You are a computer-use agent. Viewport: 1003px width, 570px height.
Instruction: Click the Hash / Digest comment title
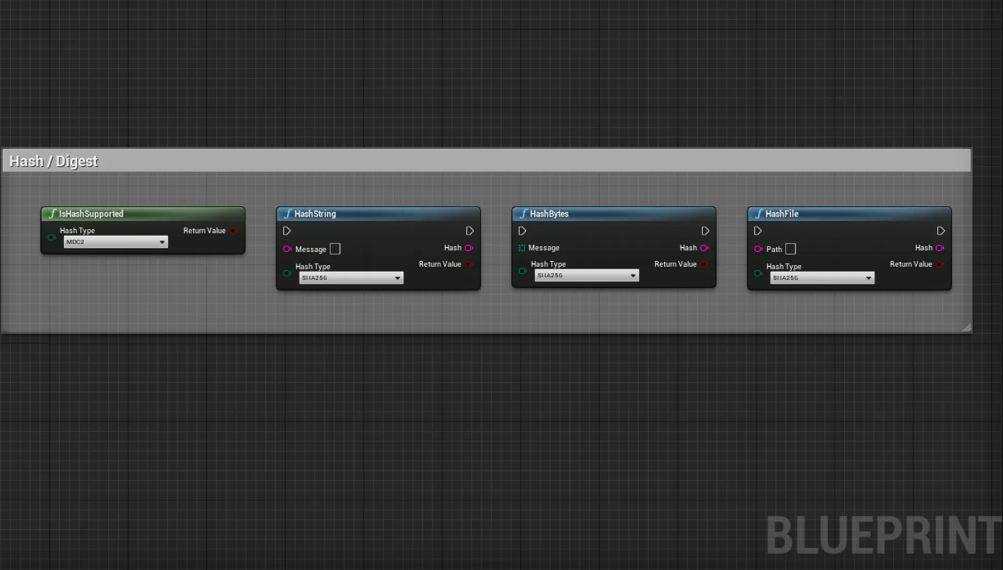coord(54,161)
